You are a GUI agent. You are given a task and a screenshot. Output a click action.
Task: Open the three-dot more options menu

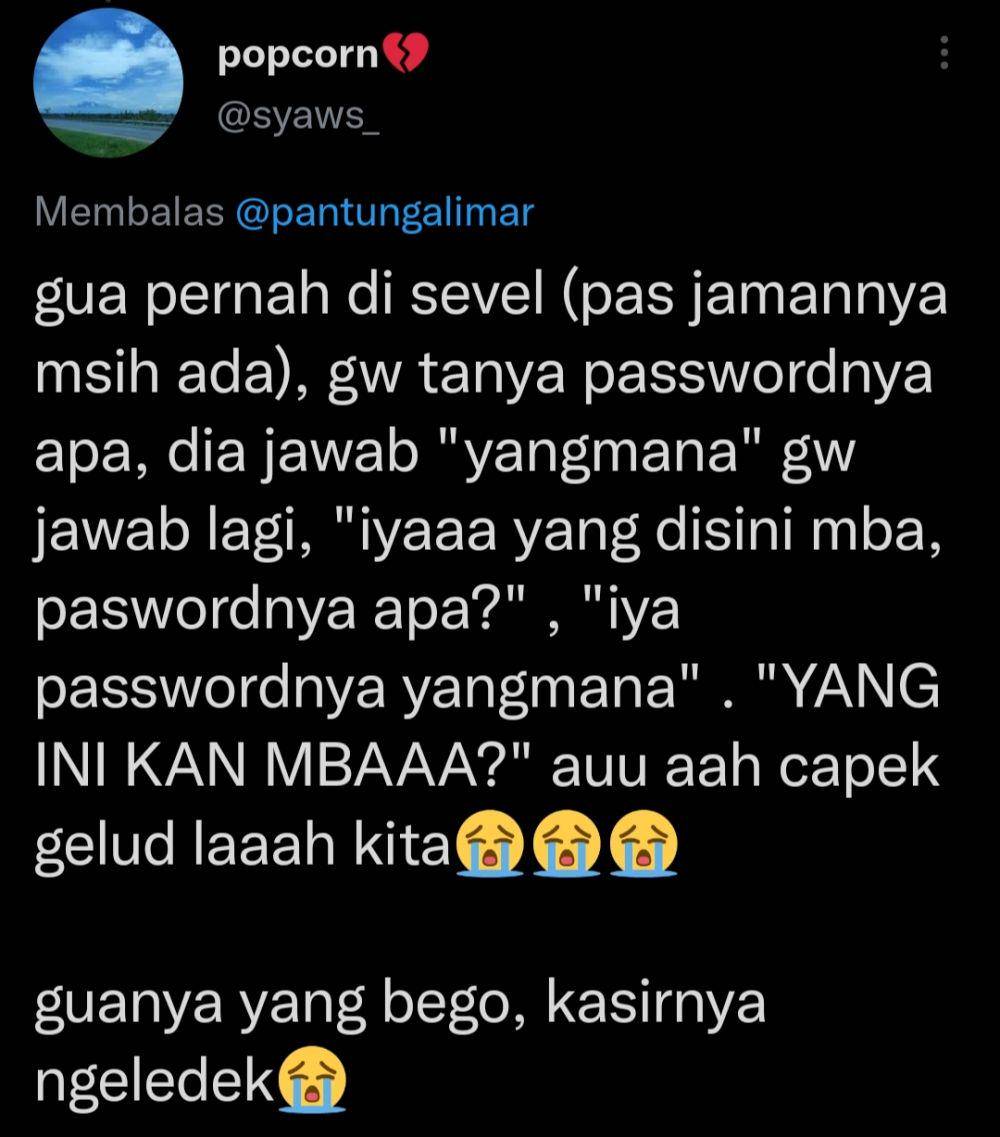coord(943,53)
